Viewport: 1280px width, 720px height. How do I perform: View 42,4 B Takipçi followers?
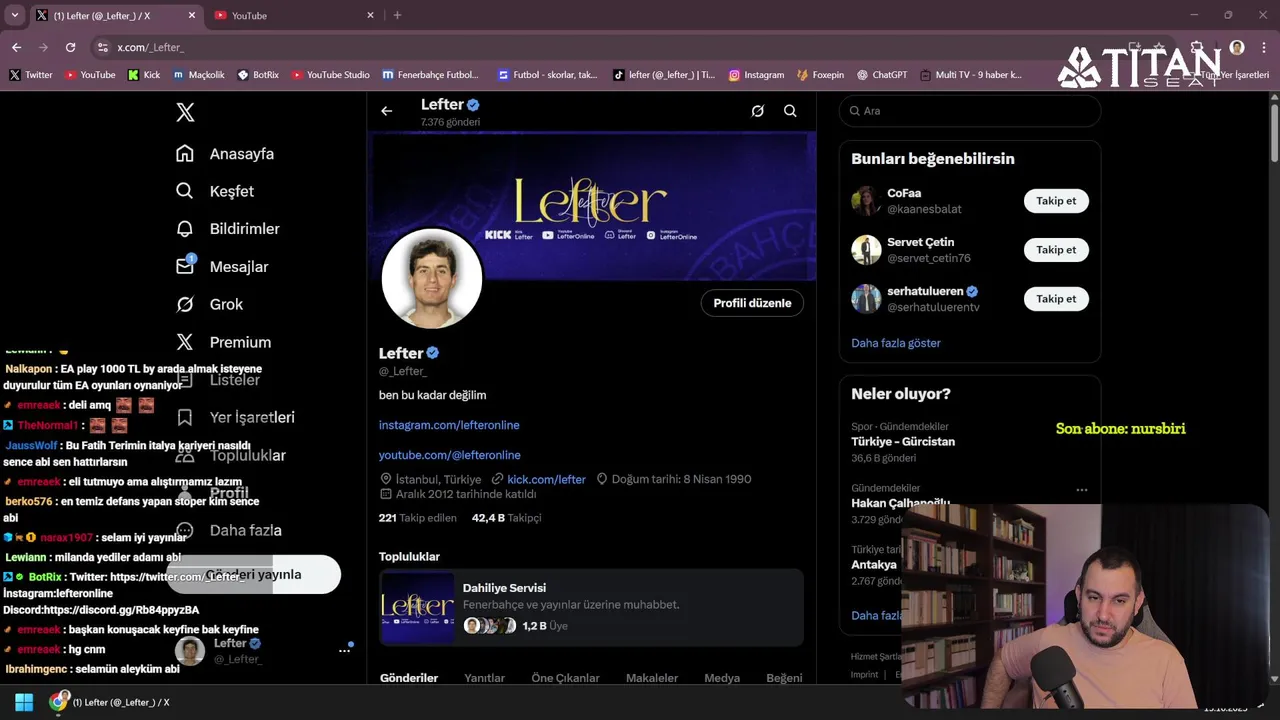506,518
